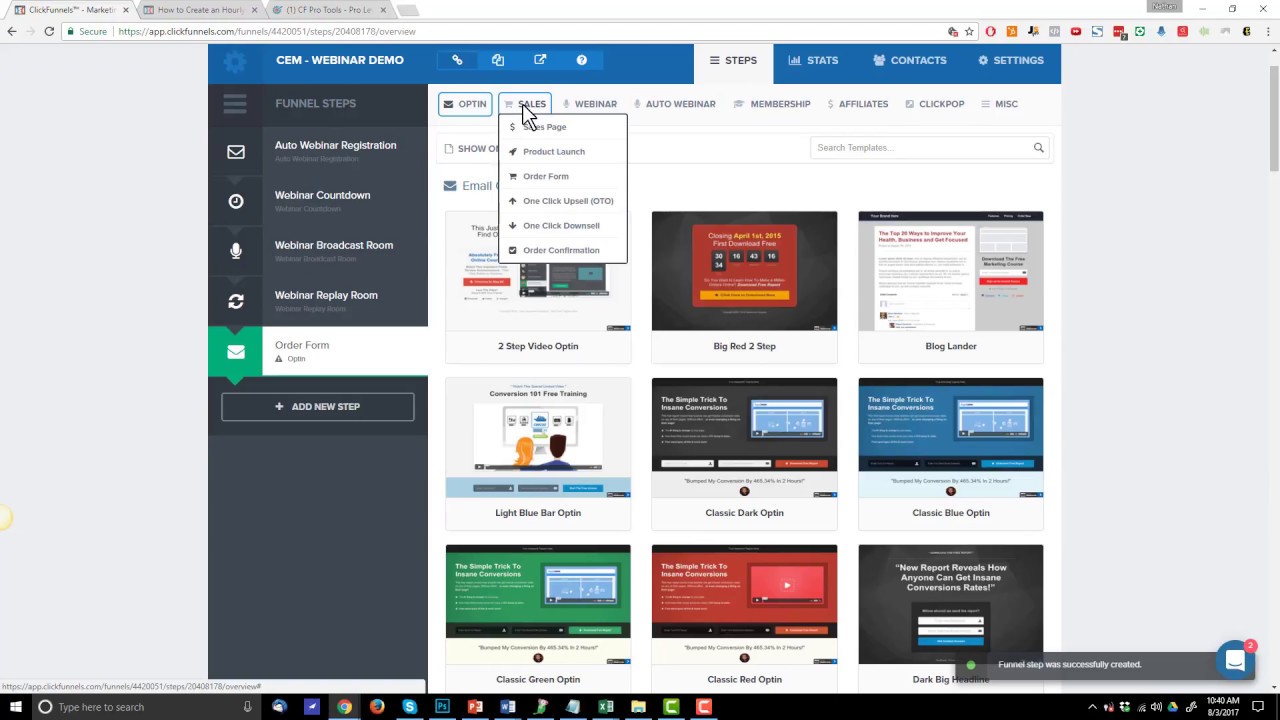The height and width of the screenshot is (720, 1280).
Task: Select the 2 Step Video Optin template
Action: coord(538,286)
